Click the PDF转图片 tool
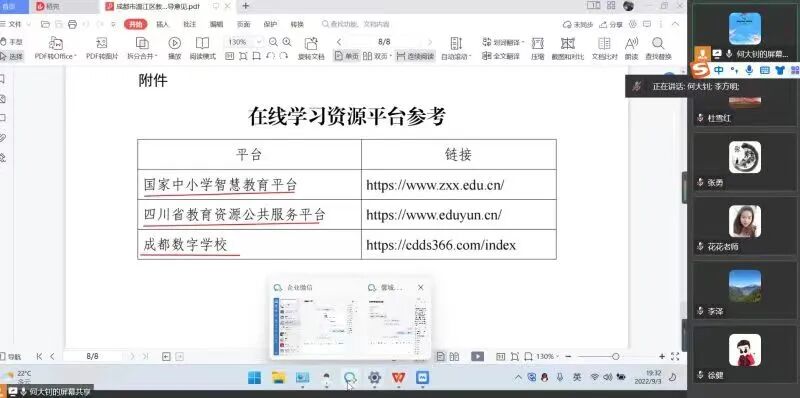Image resolution: width=800 pixels, height=398 pixels. (102, 48)
